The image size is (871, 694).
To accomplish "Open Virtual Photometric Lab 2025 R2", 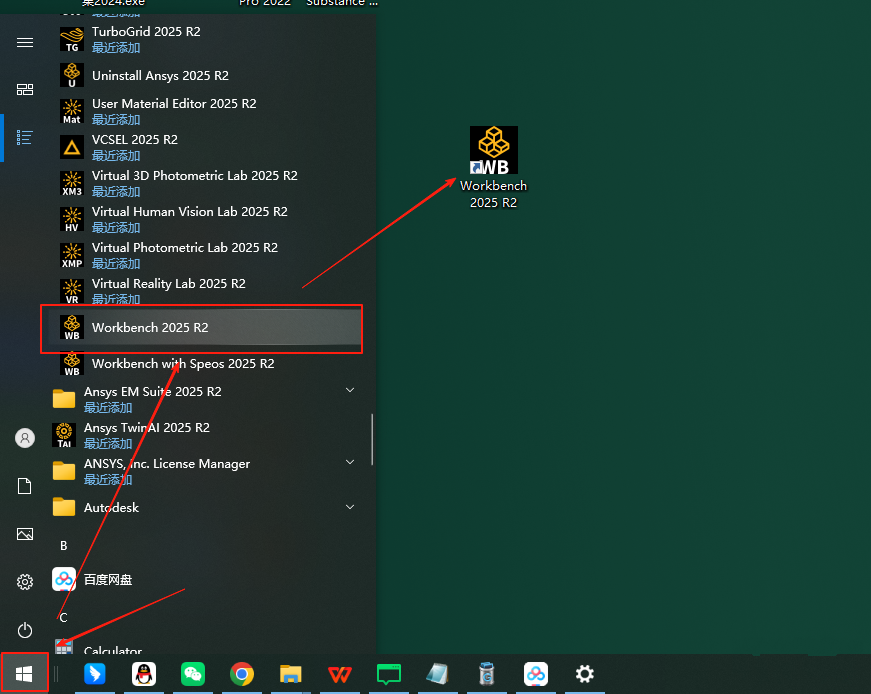I will click(184, 248).
